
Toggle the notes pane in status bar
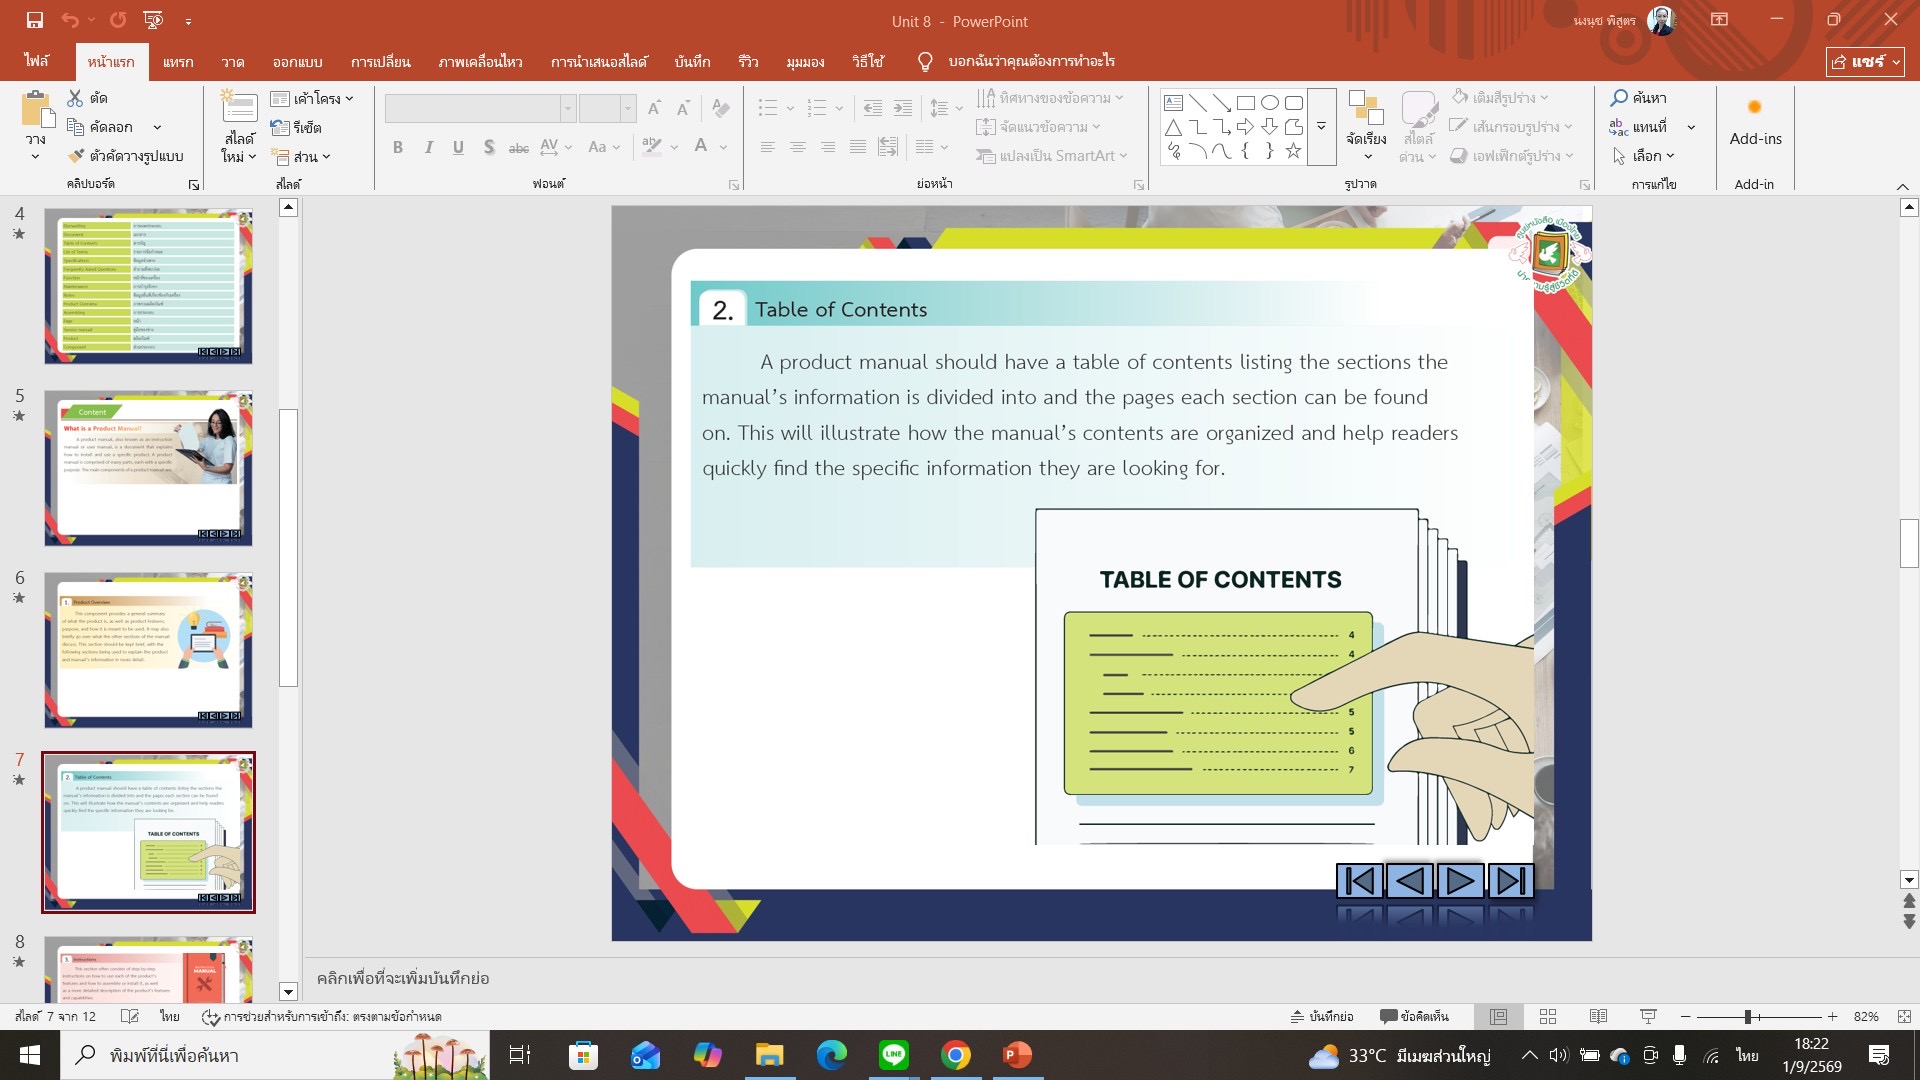click(x=1321, y=1016)
